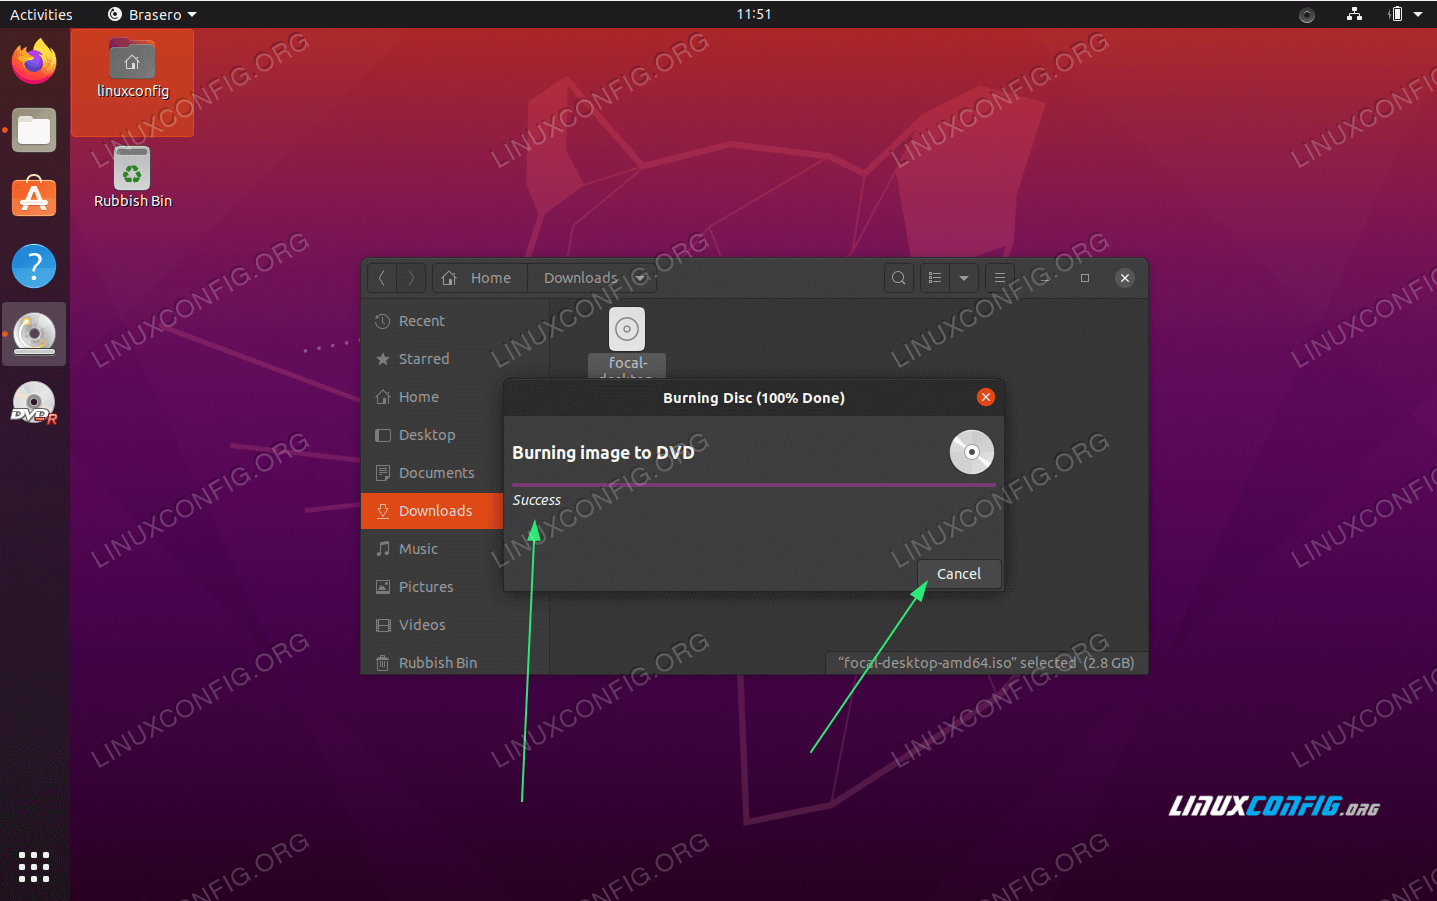Viewport: 1437px width, 901px height.
Task: Select Desktop in the Files sidebar
Action: tap(433, 435)
